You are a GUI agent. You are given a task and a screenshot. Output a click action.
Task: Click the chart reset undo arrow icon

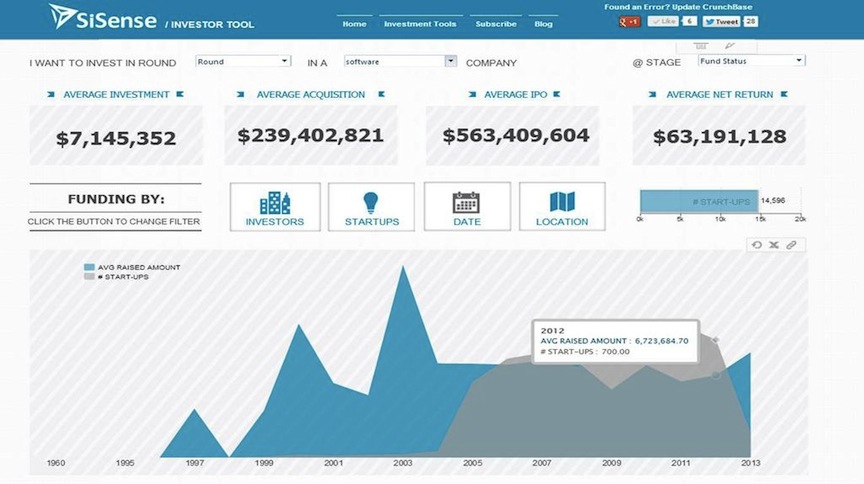[757, 245]
